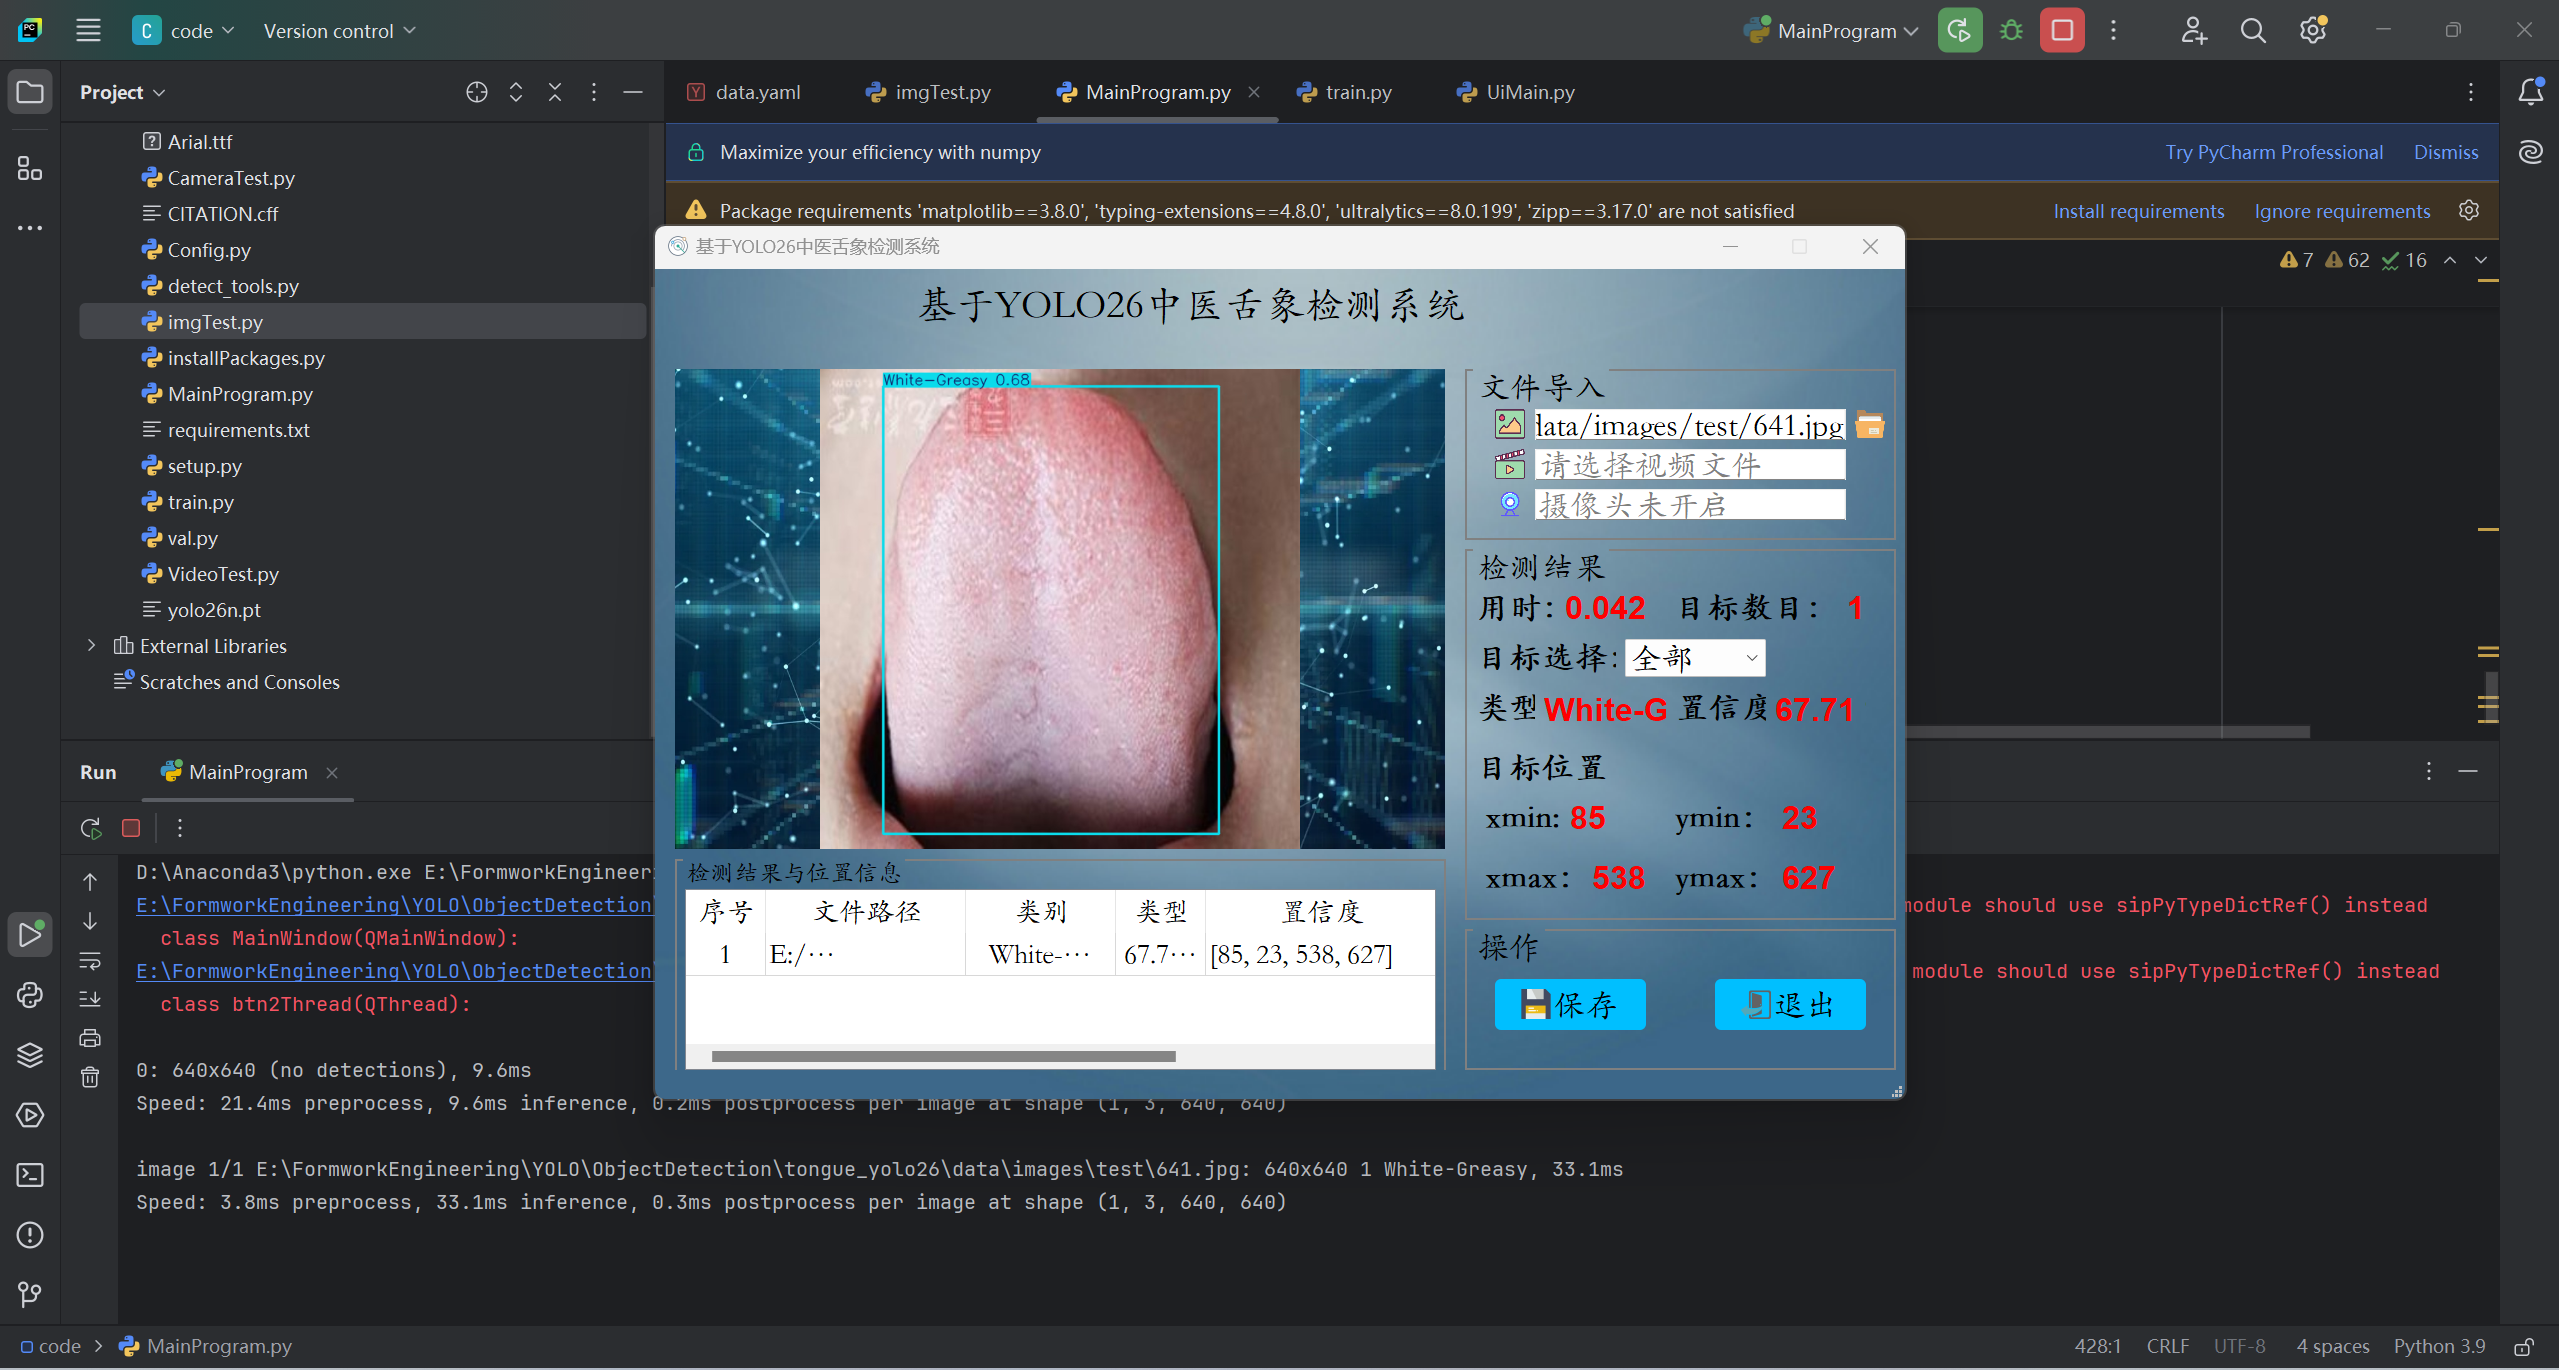Viewport: 2559px width, 1370px height.
Task: Click the 保存 save button
Action: click(x=1569, y=1004)
